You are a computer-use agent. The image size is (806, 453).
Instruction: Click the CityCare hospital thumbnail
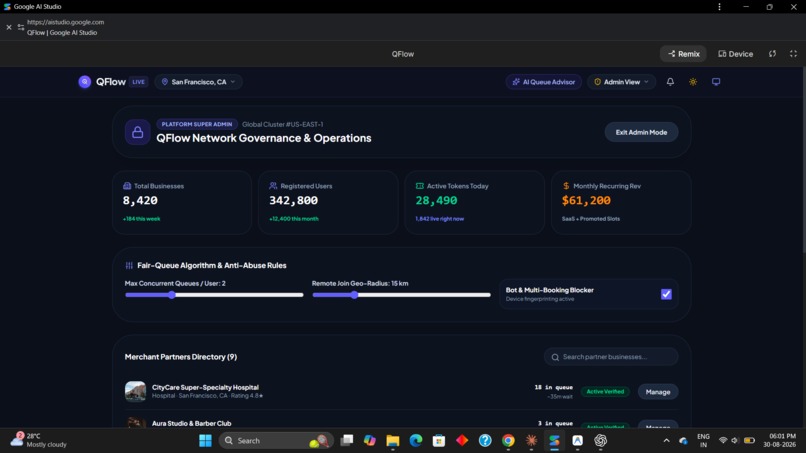(x=135, y=391)
